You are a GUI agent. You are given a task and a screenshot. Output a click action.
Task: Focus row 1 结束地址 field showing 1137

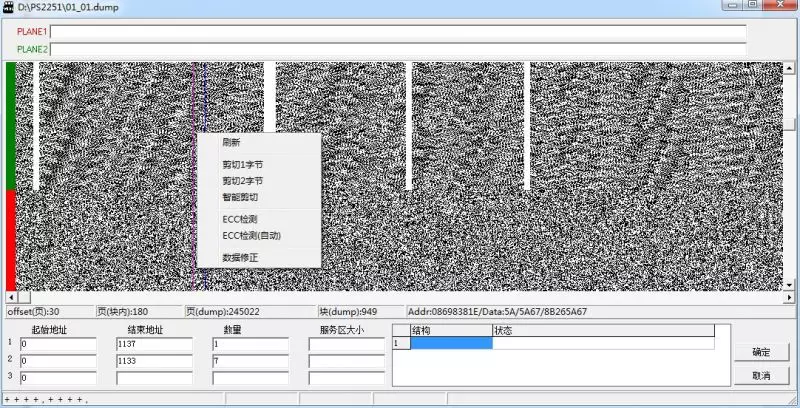point(155,344)
